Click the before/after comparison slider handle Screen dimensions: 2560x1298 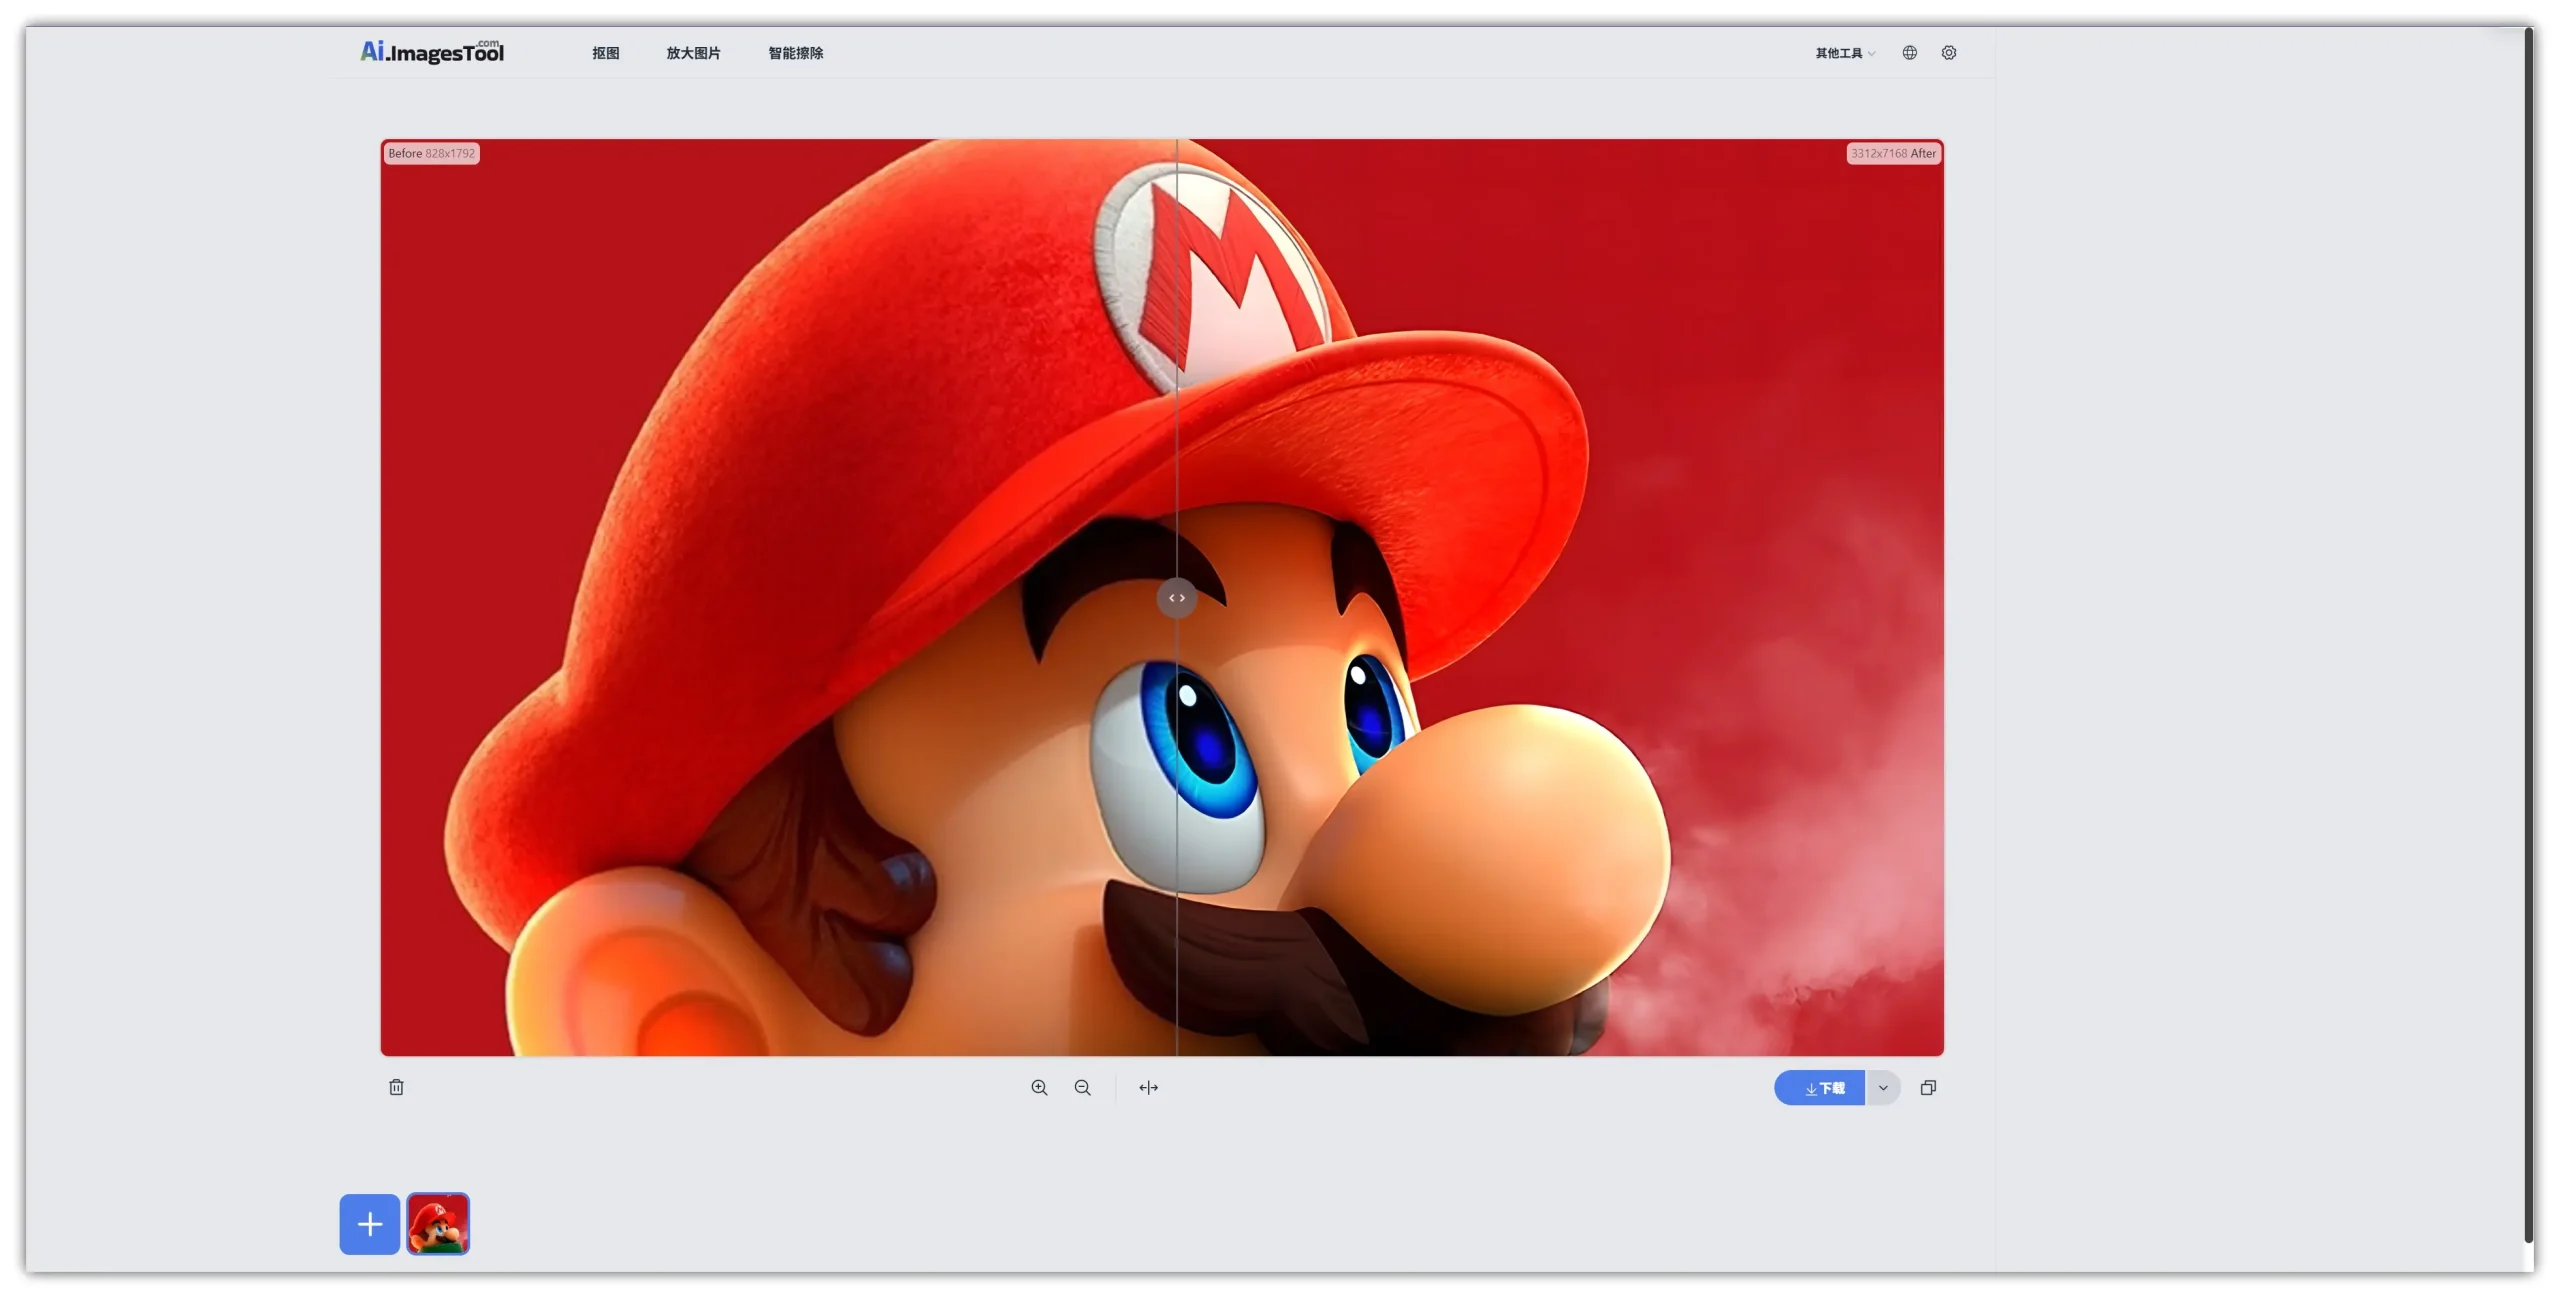tap(1177, 598)
